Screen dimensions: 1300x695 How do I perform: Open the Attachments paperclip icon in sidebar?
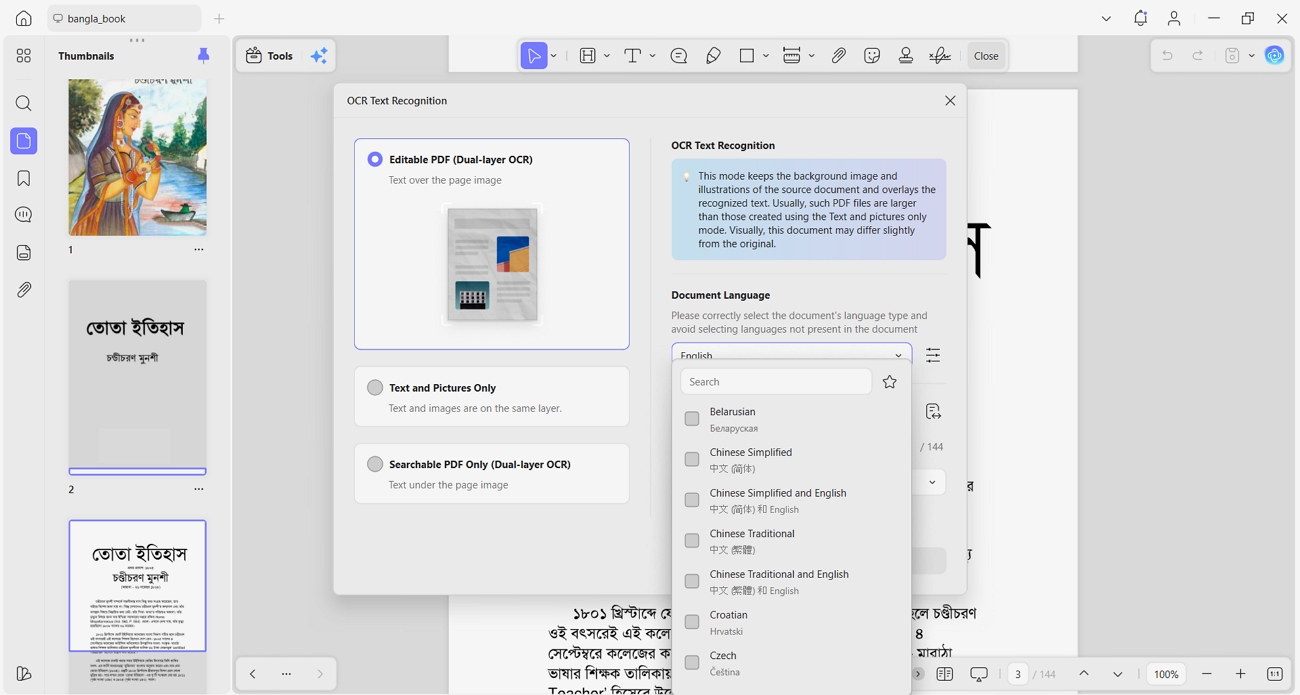[x=23, y=290]
